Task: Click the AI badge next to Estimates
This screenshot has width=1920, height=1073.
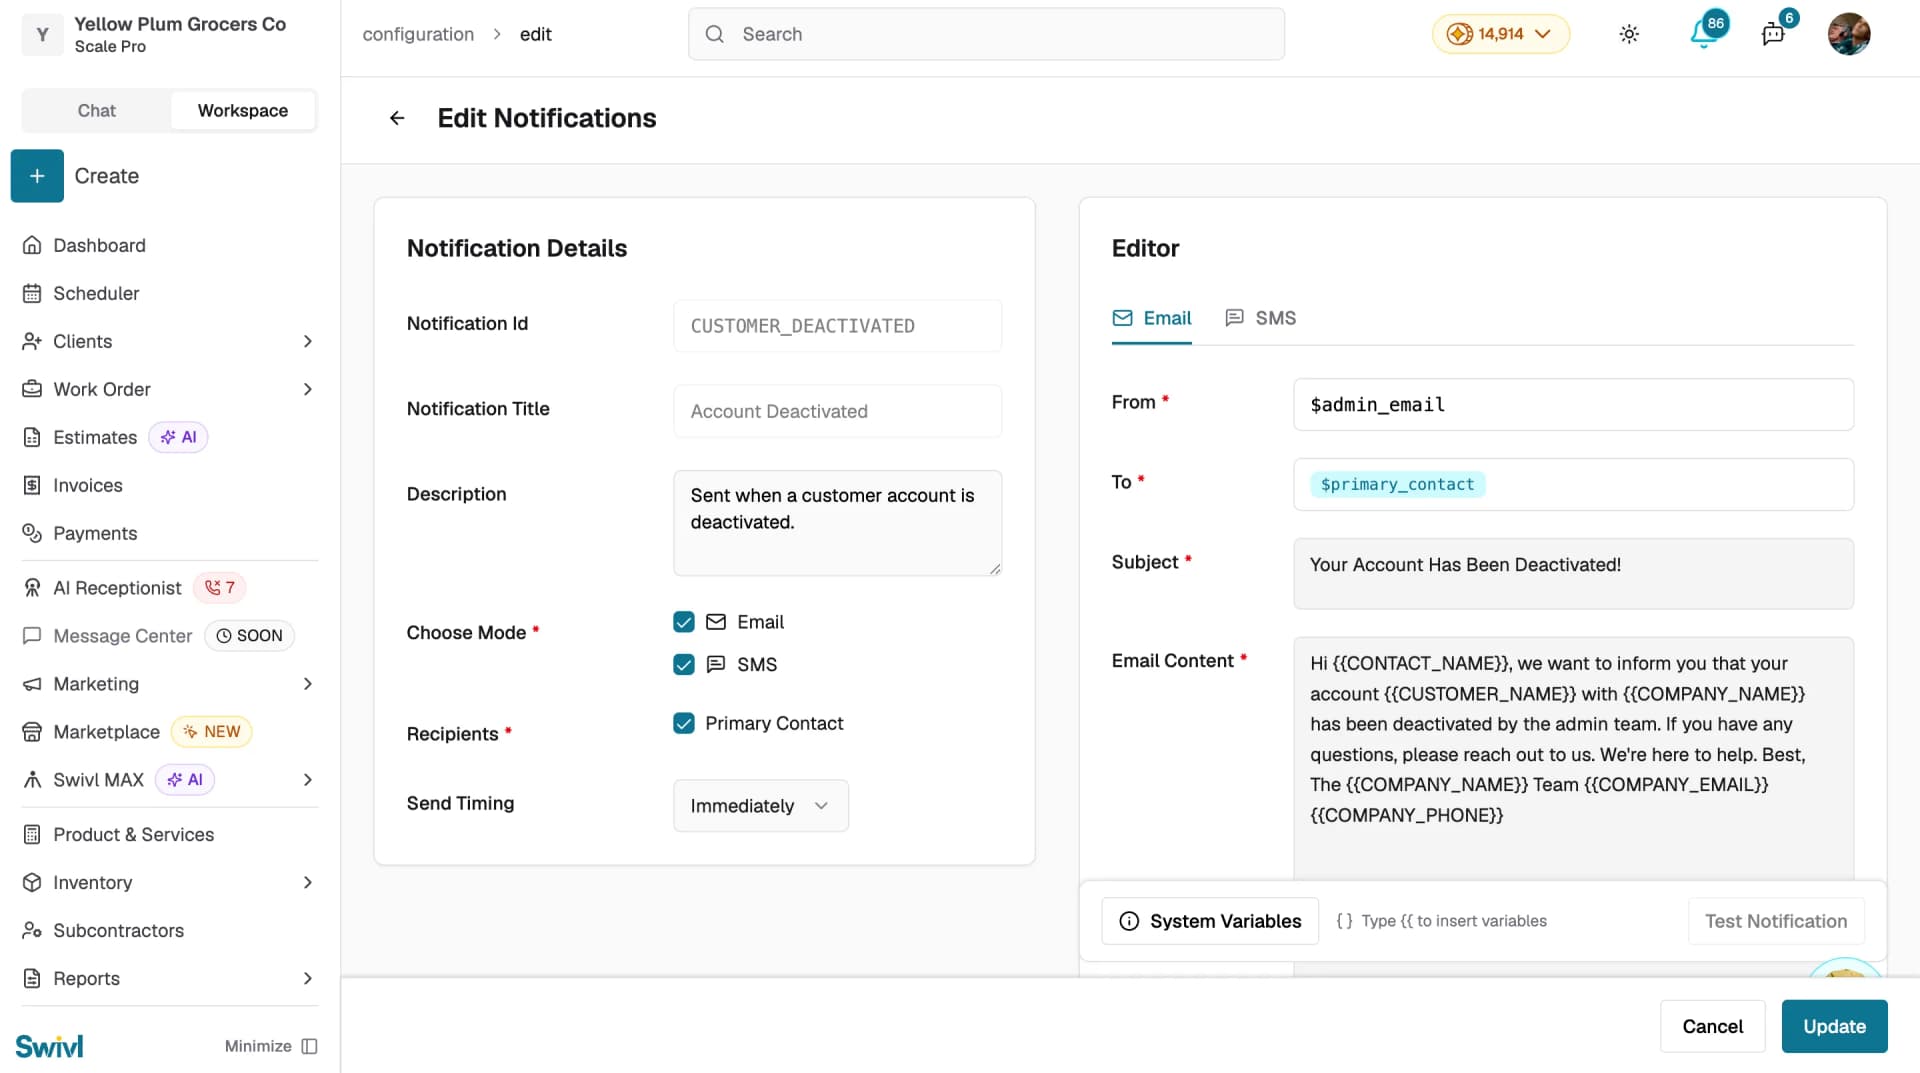Action: [178, 437]
